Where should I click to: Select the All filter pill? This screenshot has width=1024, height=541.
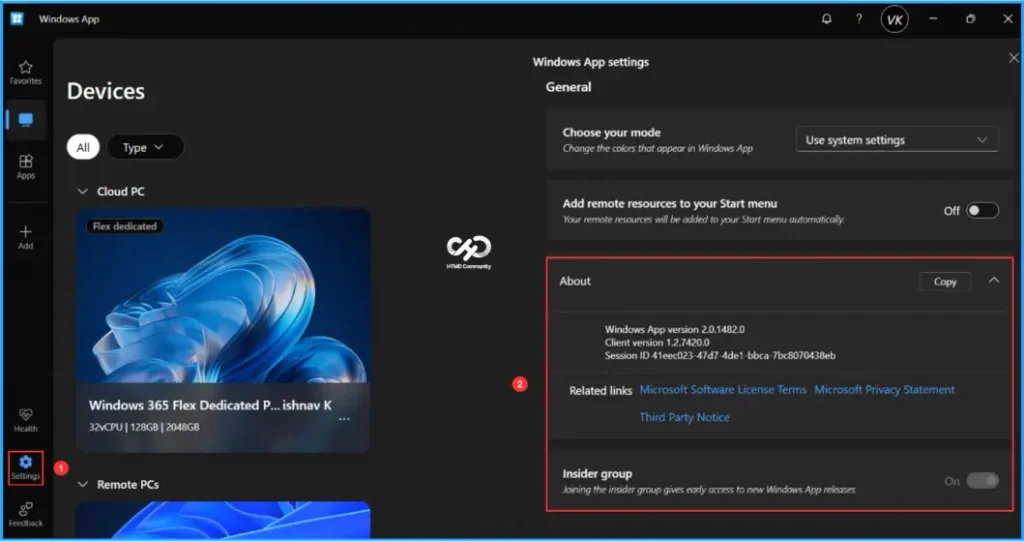click(x=83, y=147)
